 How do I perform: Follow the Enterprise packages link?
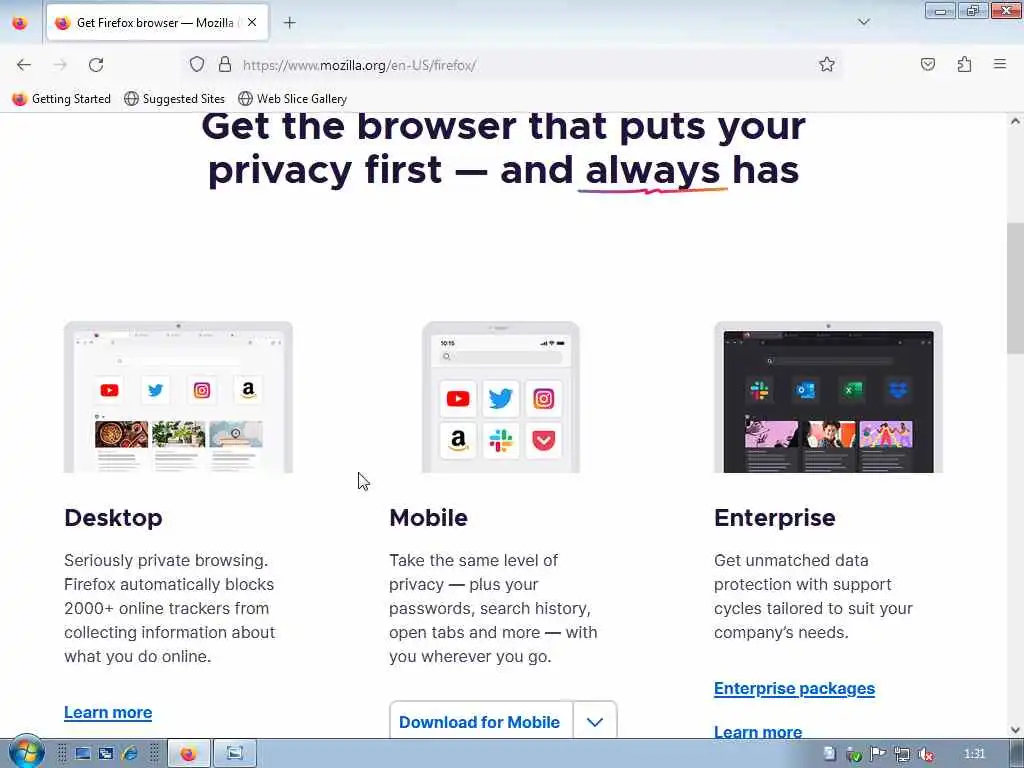click(x=794, y=689)
